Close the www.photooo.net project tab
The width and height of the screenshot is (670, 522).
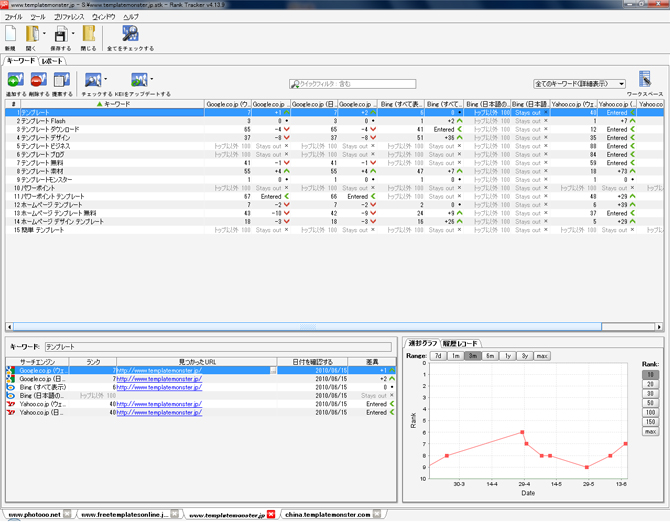[67, 514]
